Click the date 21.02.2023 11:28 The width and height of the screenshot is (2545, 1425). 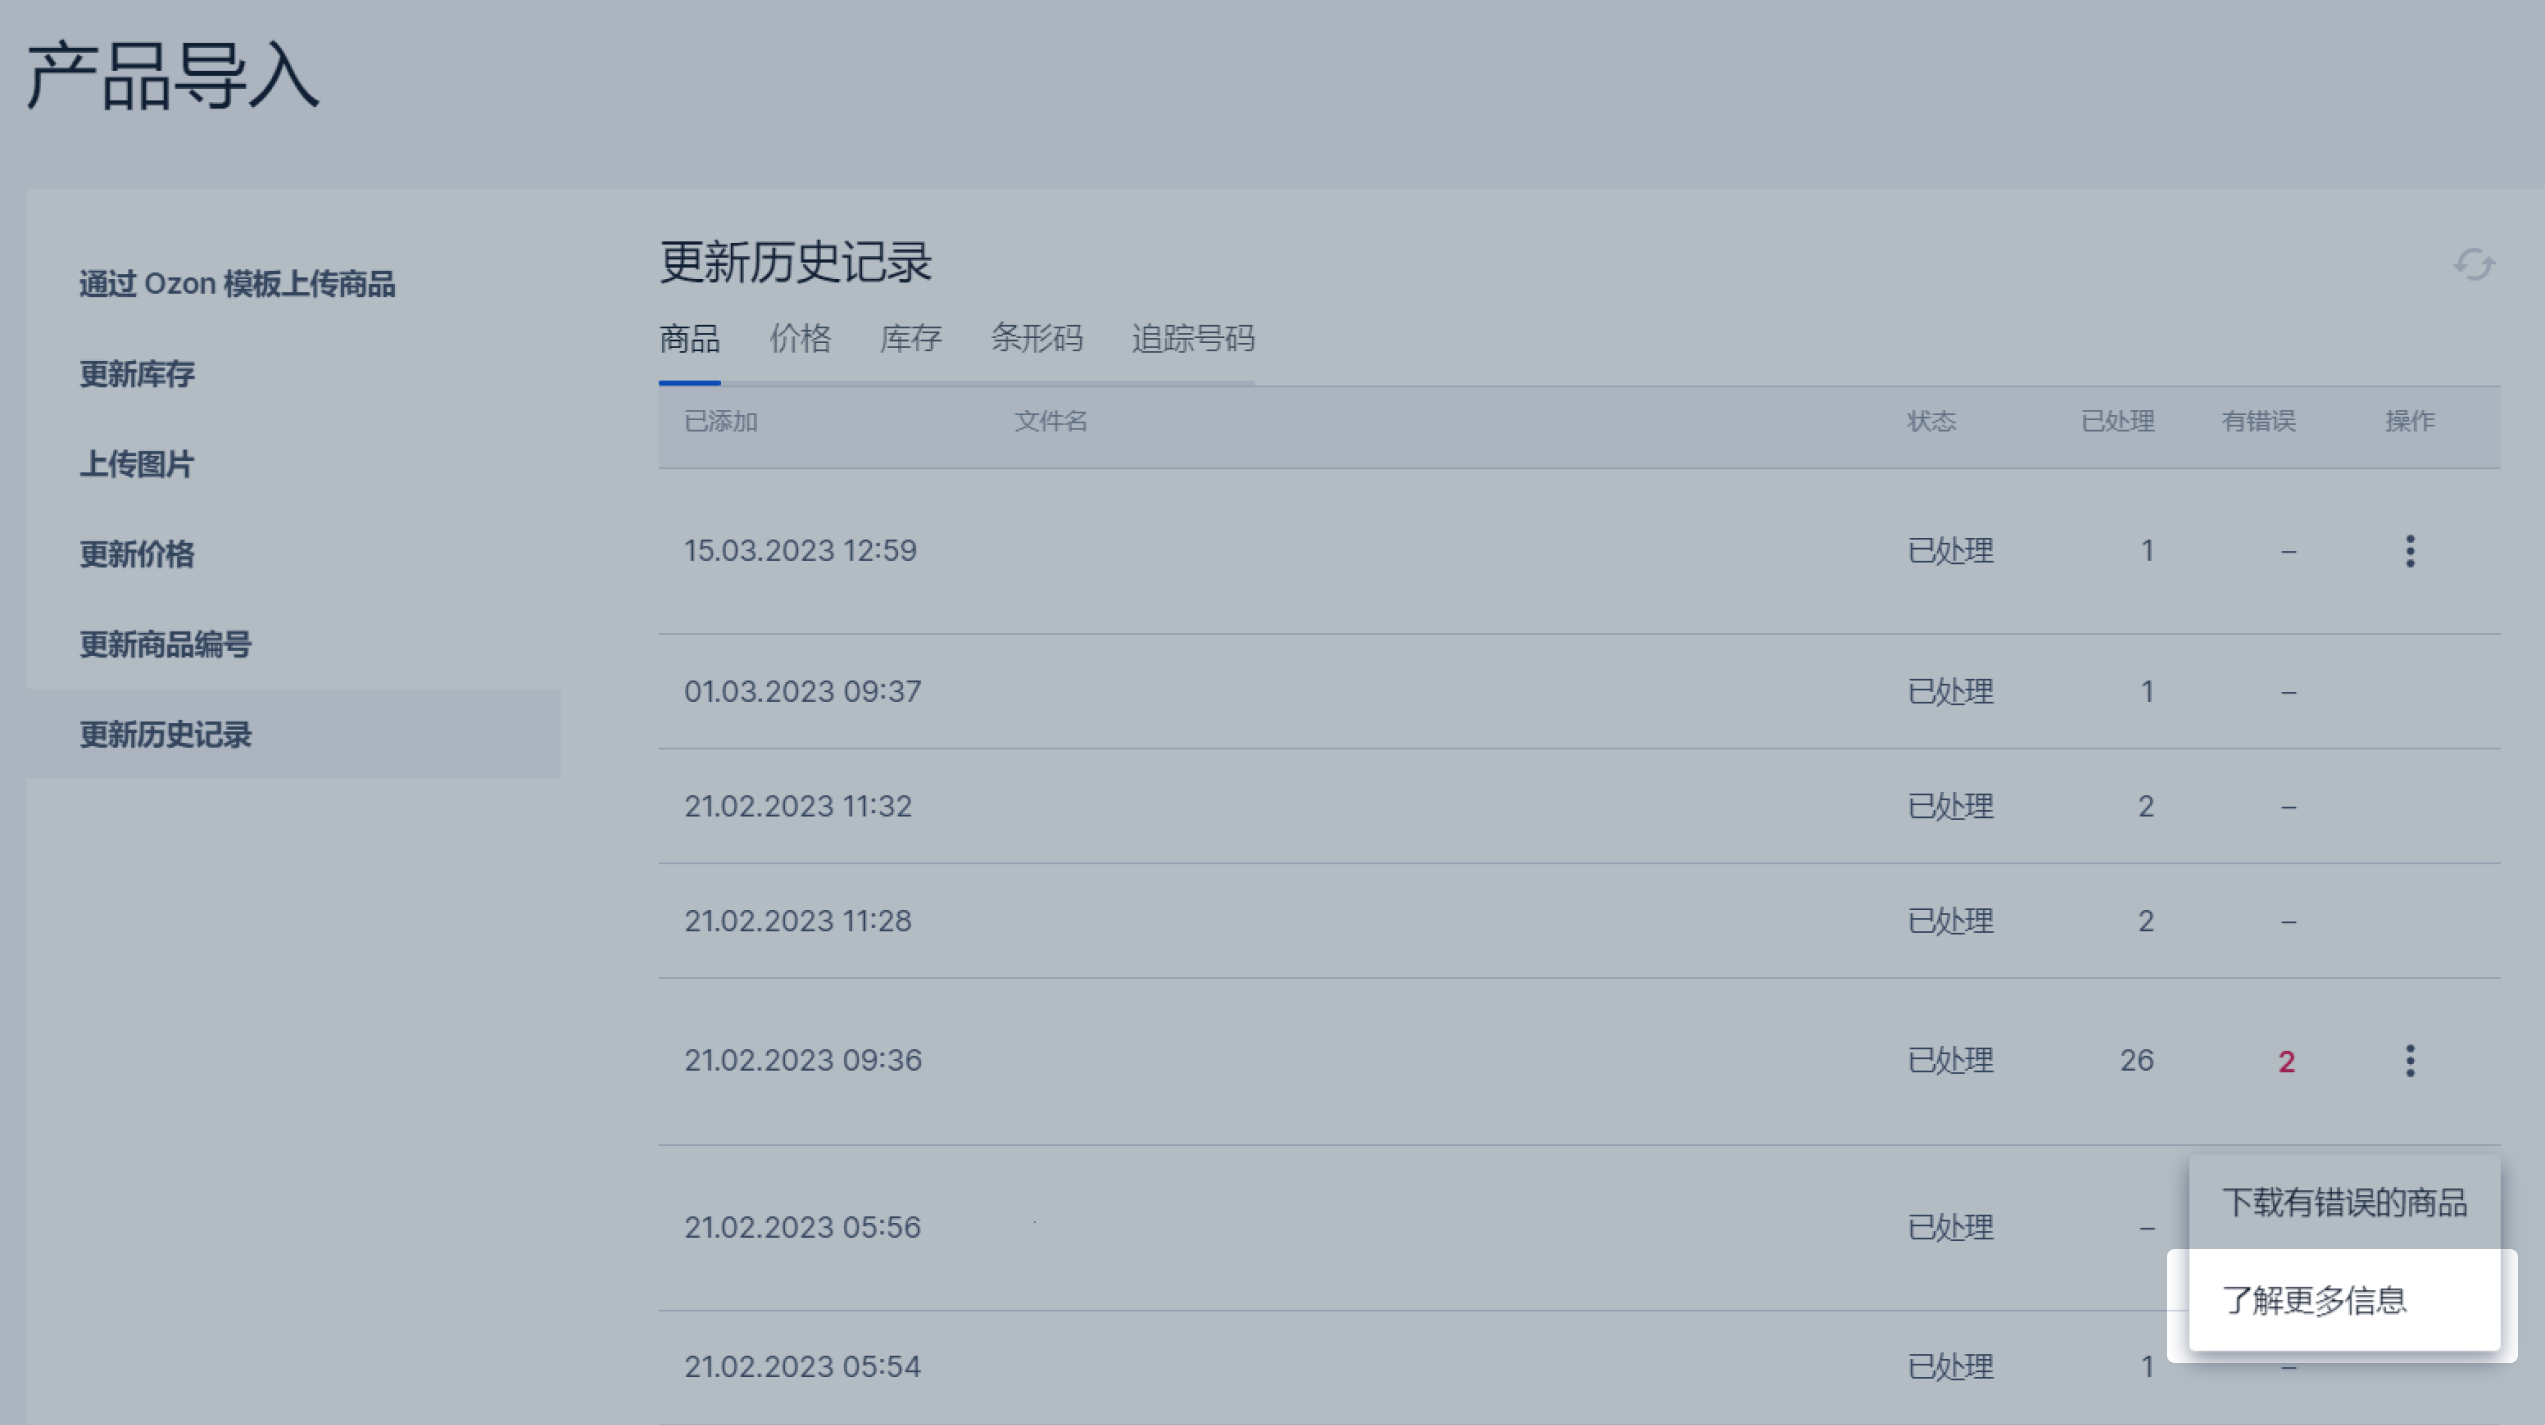tap(798, 921)
